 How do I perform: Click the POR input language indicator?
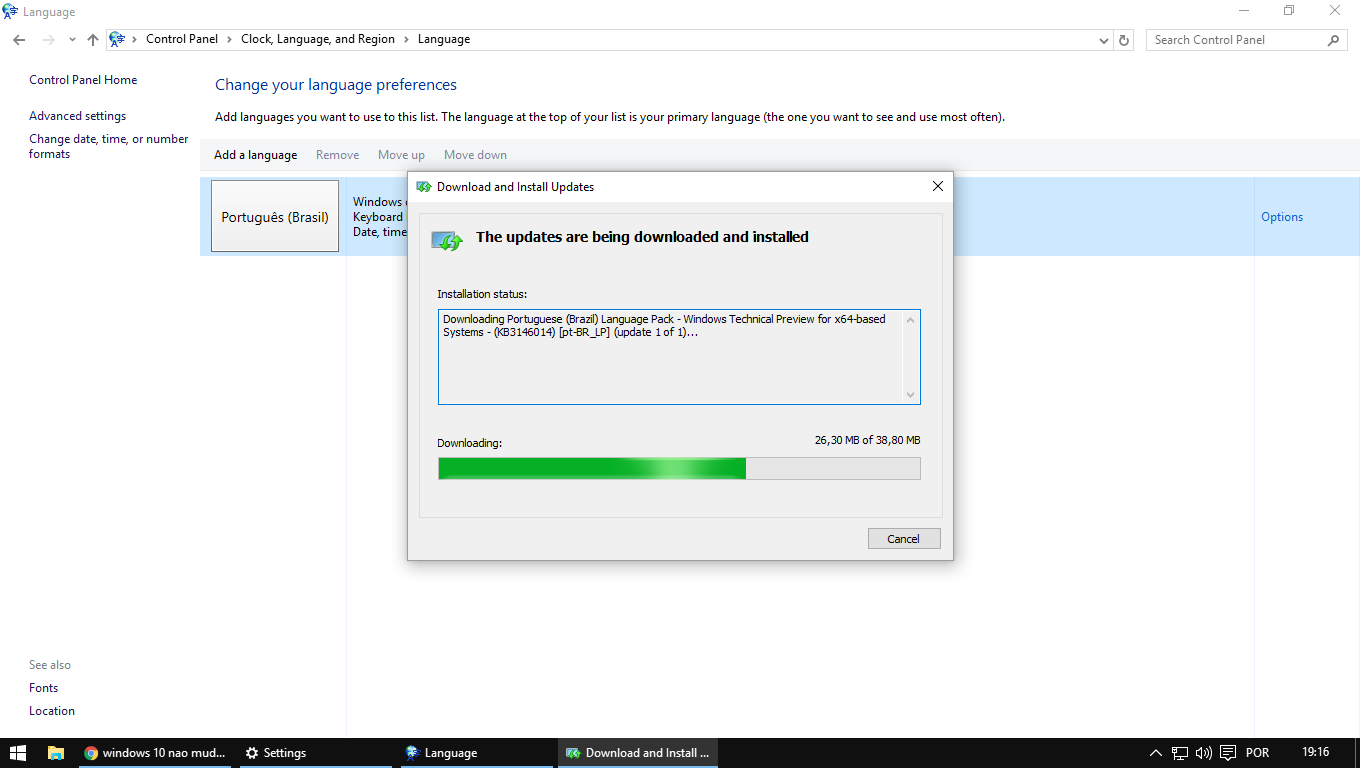pyautogui.click(x=1257, y=753)
